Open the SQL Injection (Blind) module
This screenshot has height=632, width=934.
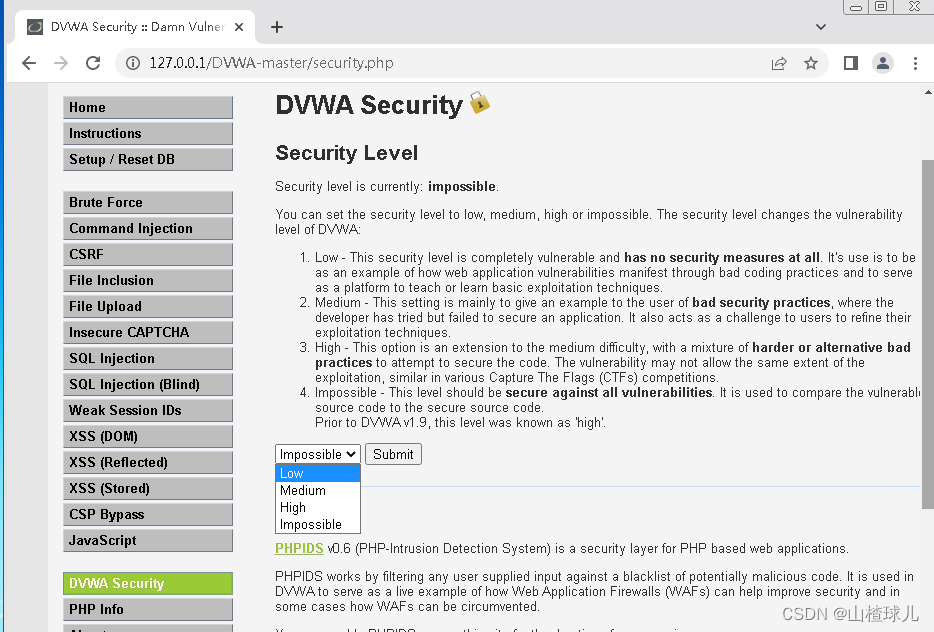coord(147,384)
